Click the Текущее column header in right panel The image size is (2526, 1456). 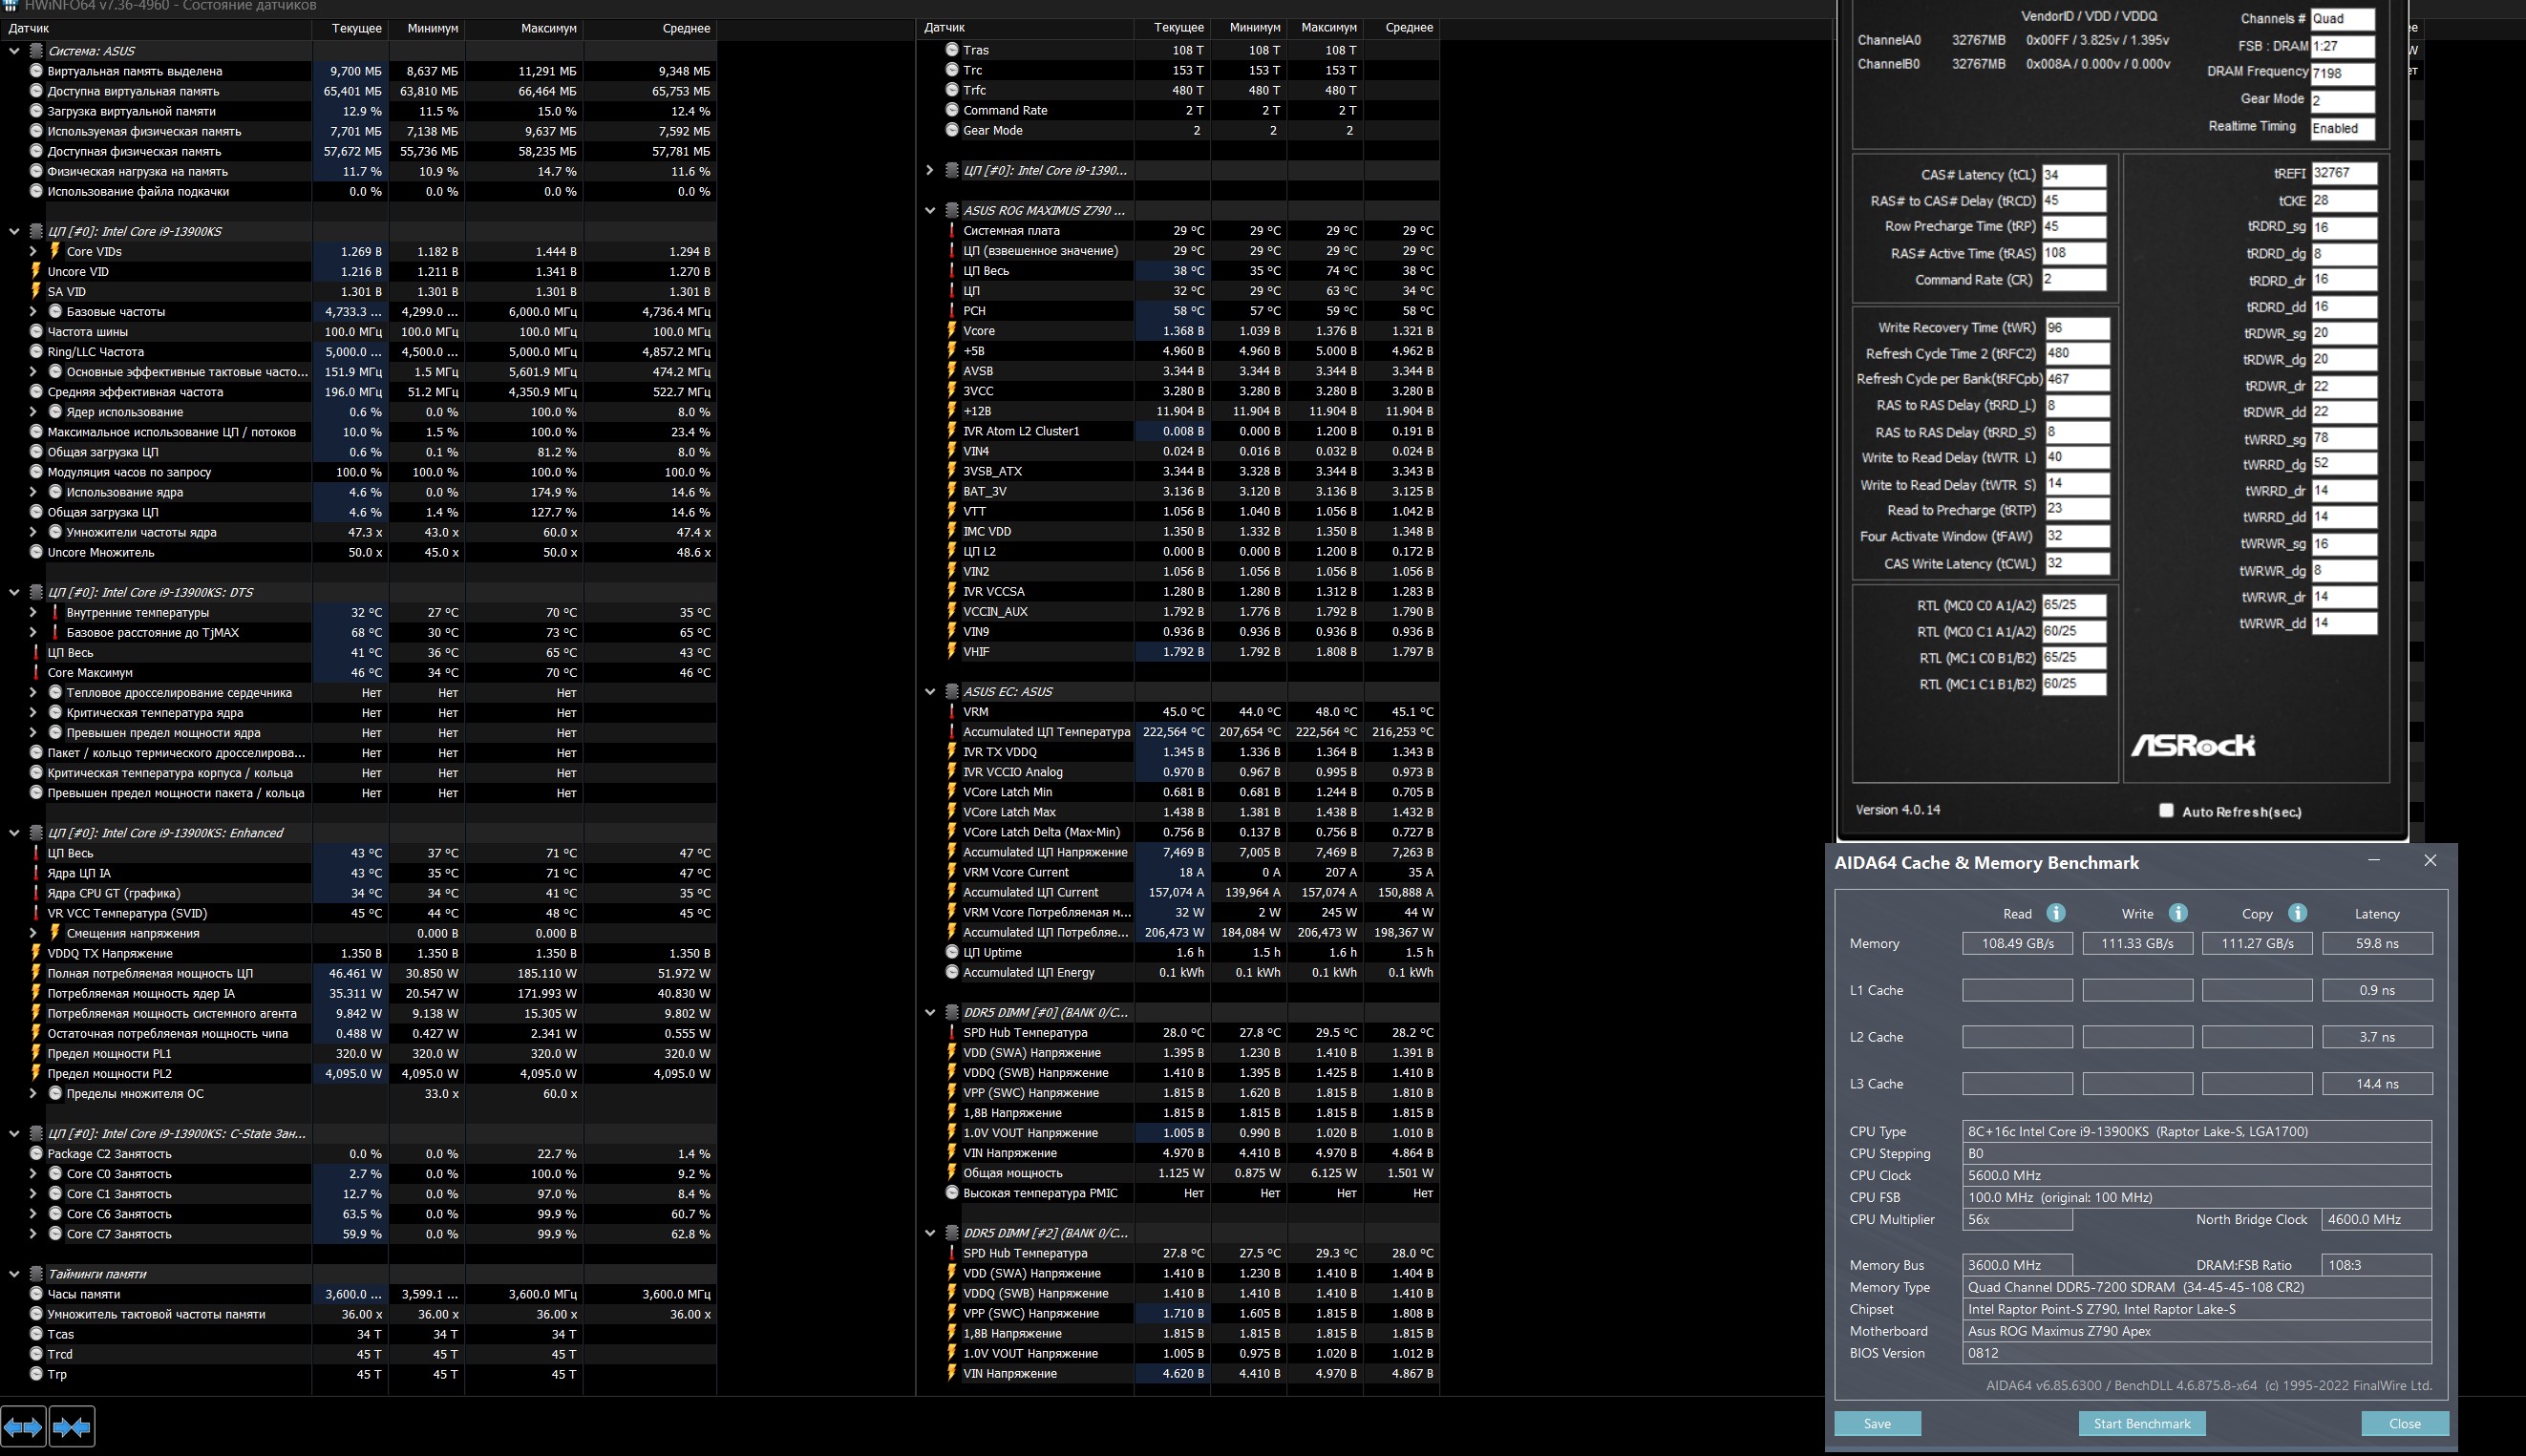[x=1178, y=28]
